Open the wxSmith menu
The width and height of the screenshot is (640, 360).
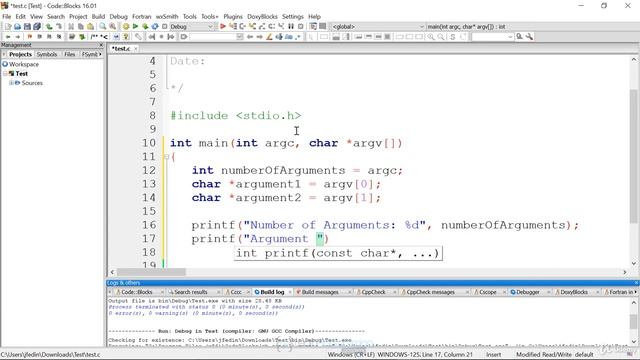point(167,16)
